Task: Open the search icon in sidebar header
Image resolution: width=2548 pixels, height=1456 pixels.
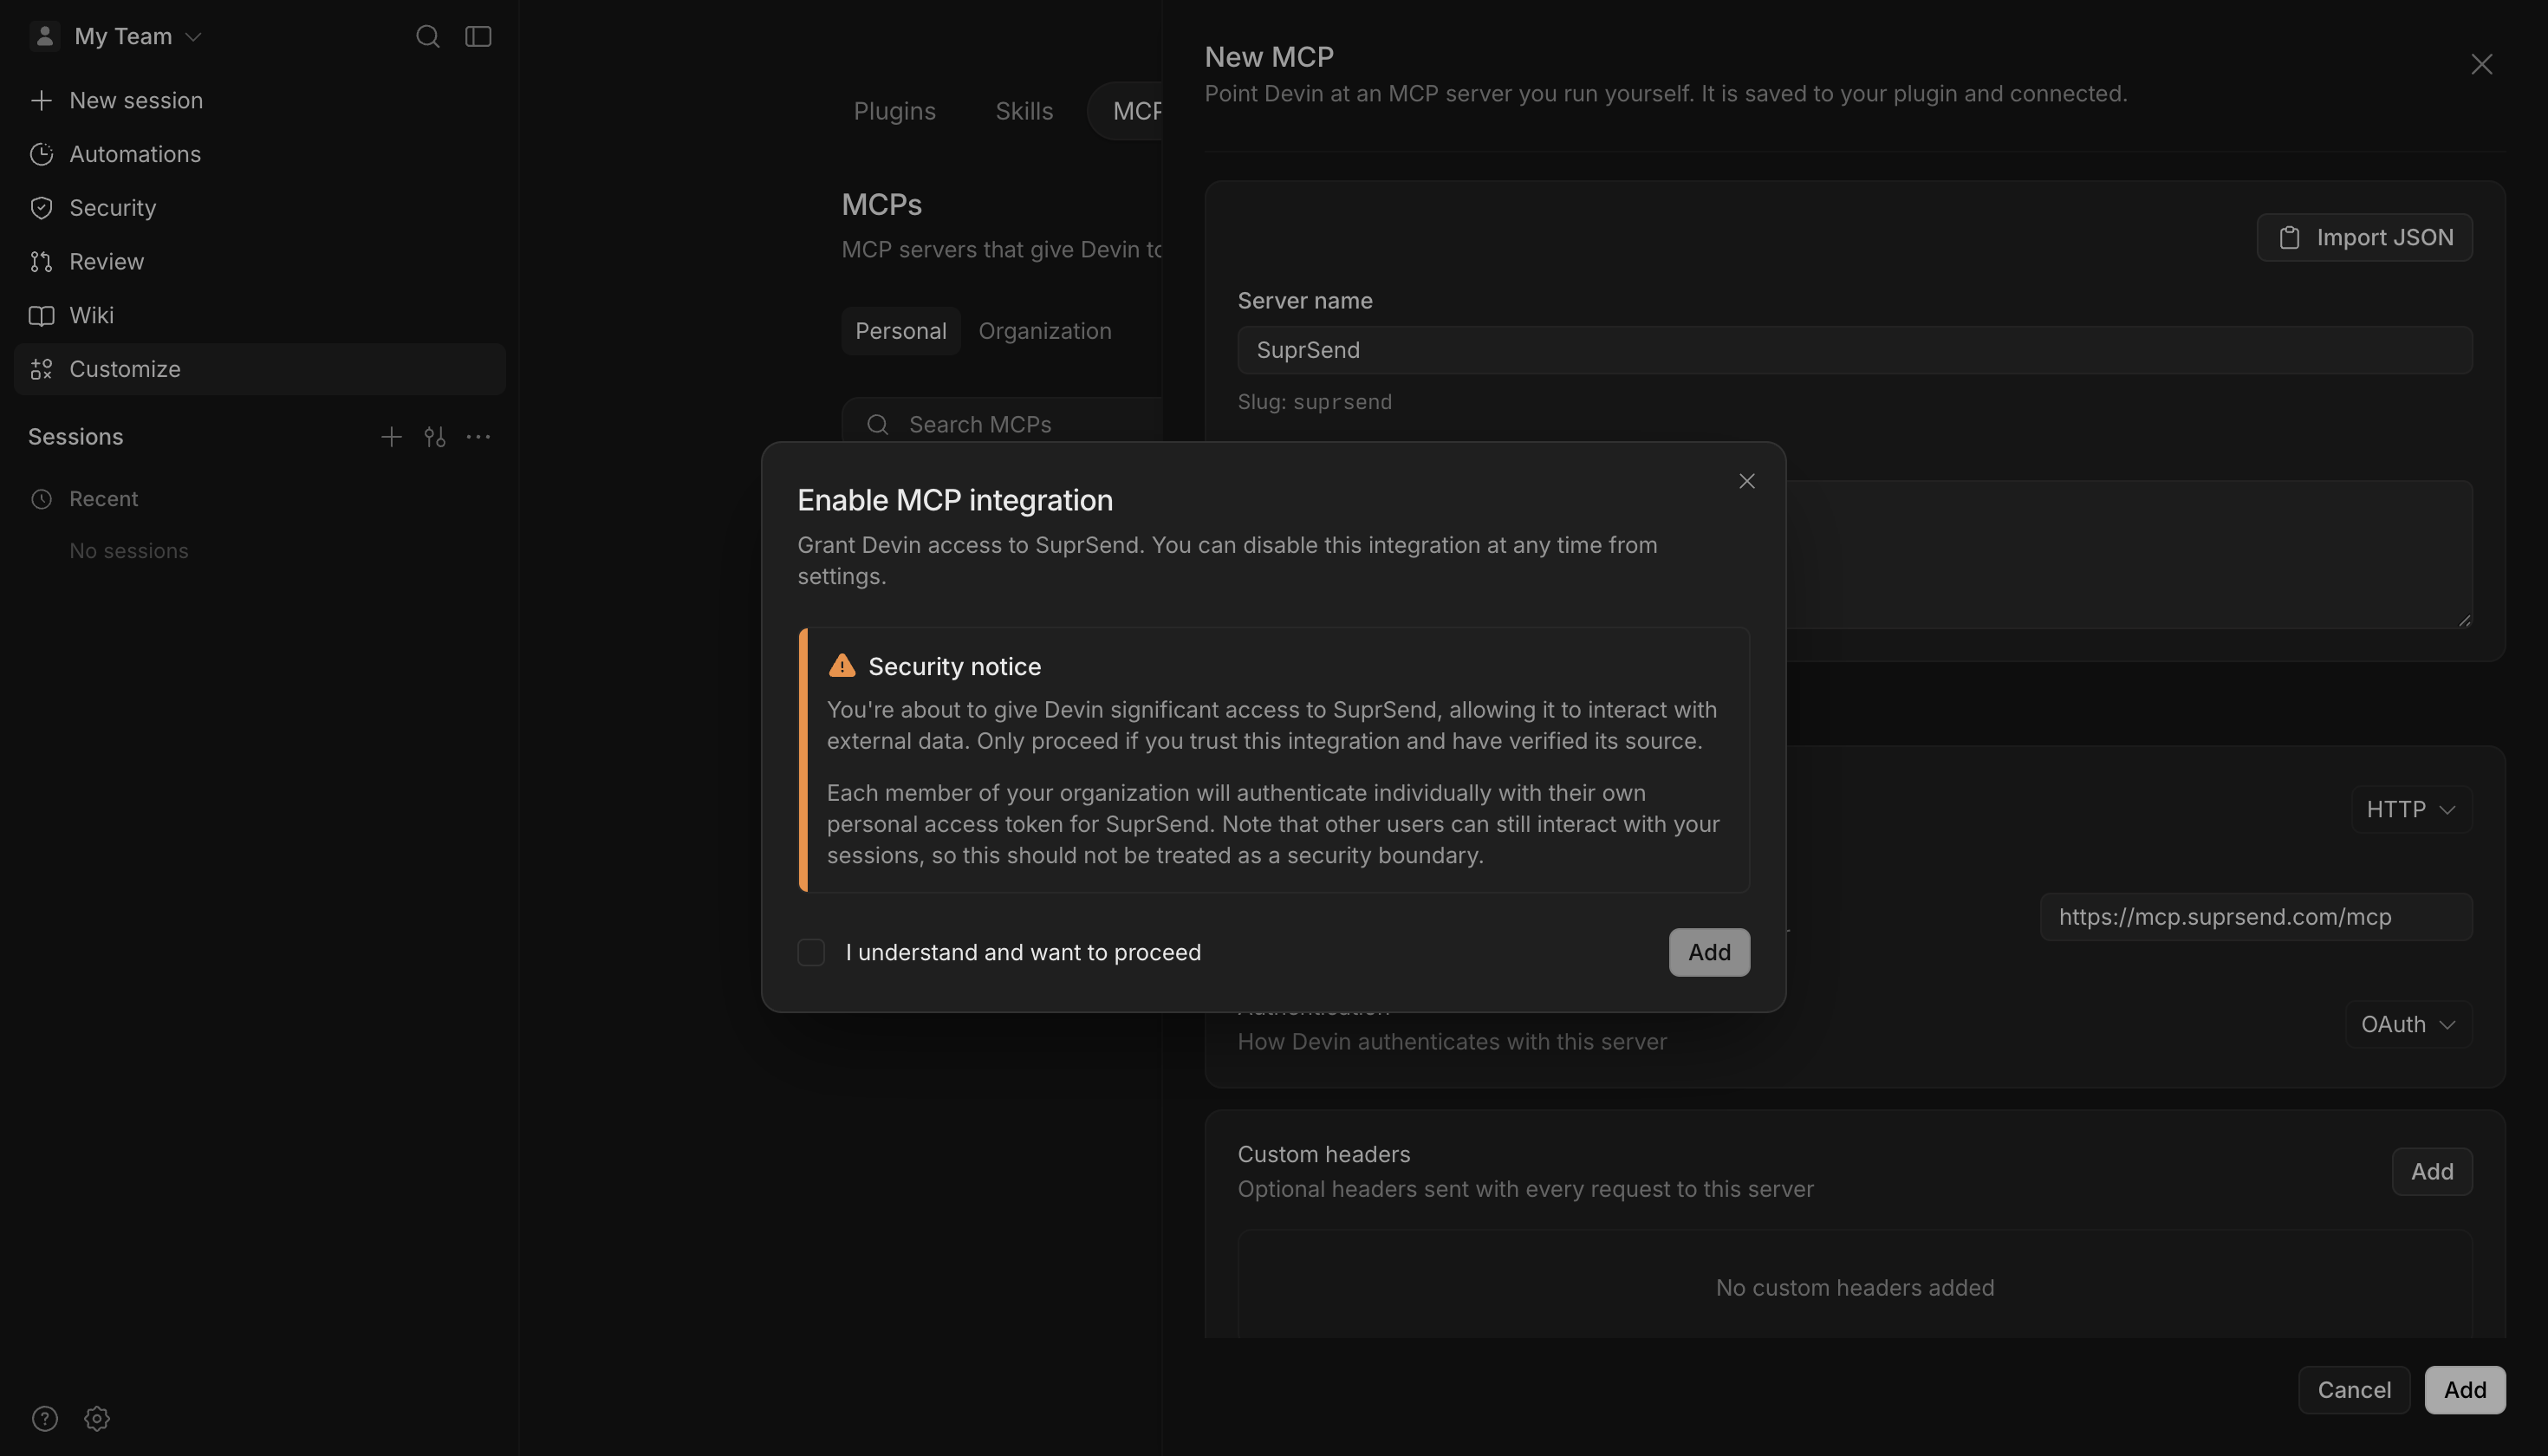Action: coord(427,37)
